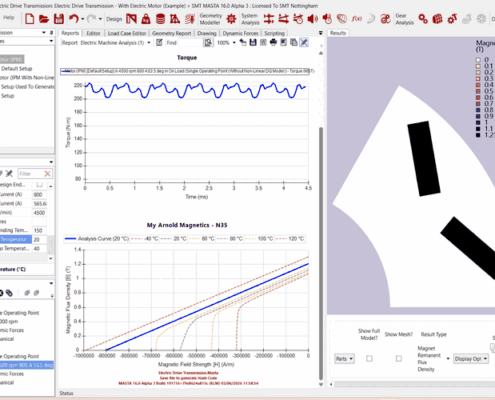Undo the last action with the red arrow
The height and width of the screenshot is (400, 495).
[74, 19]
